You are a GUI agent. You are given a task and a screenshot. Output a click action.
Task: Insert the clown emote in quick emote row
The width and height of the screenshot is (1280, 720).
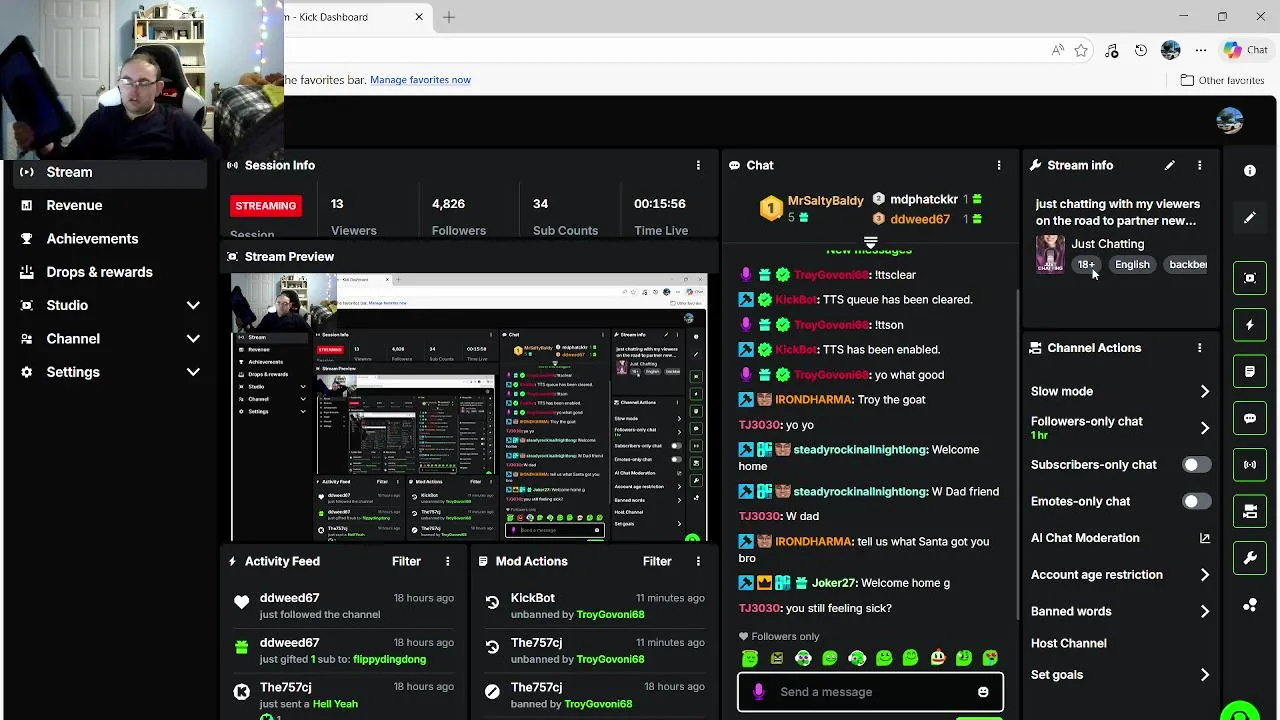coord(937,658)
